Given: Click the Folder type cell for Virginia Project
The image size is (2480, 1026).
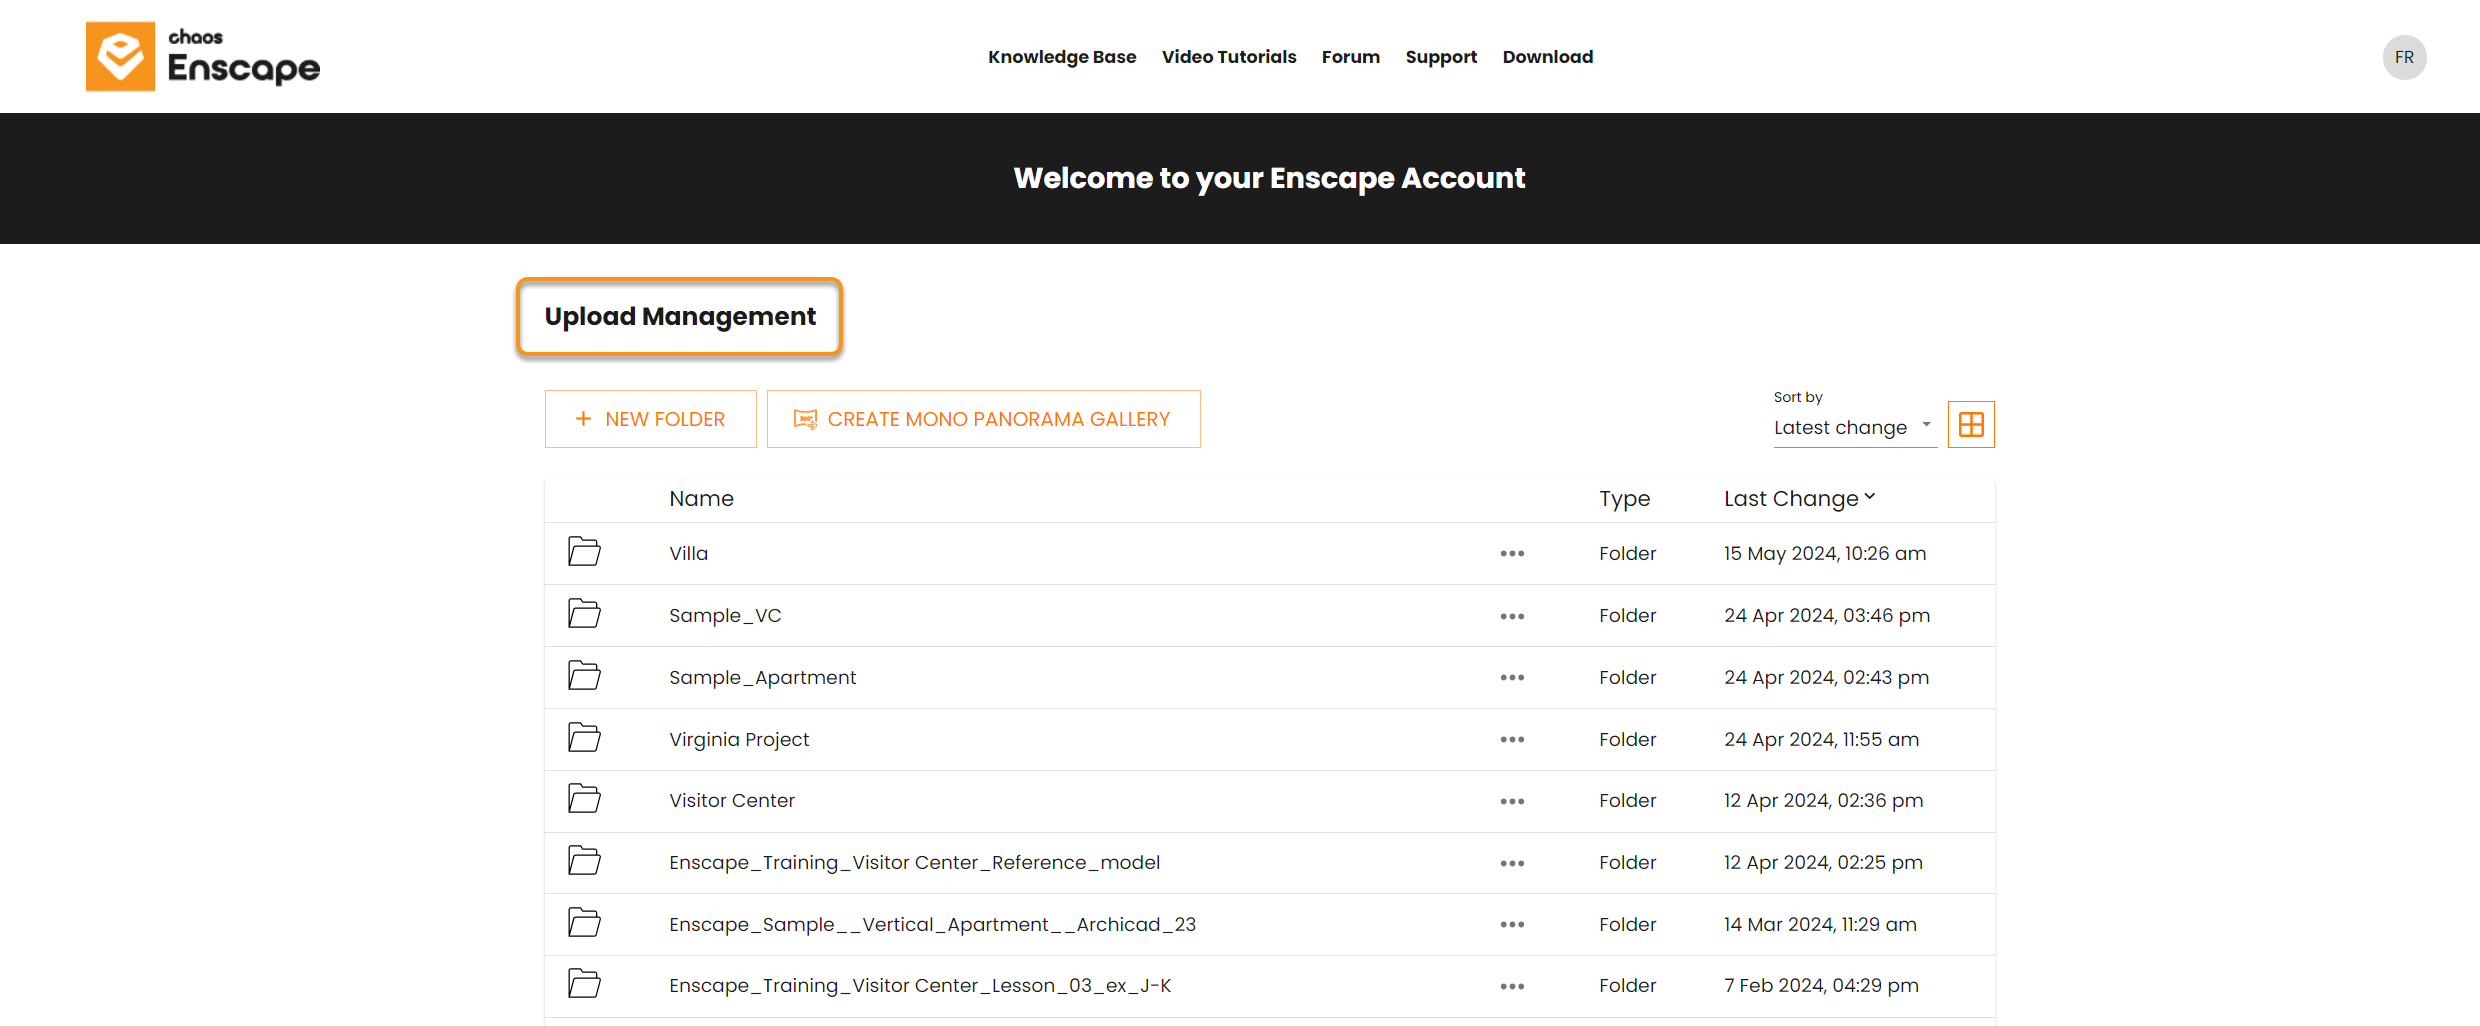Looking at the screenshot, I should [1627, 739].
